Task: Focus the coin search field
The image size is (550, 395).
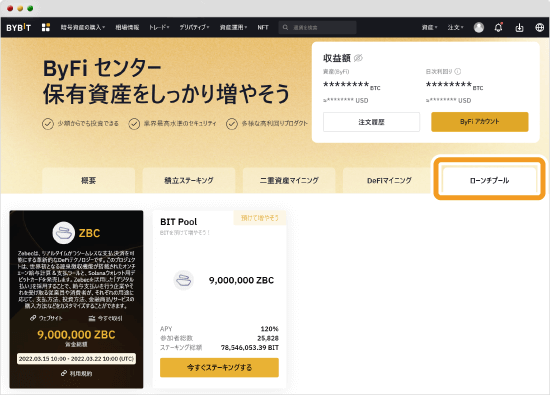Action: pyautogui.click(x=317, y=27)
